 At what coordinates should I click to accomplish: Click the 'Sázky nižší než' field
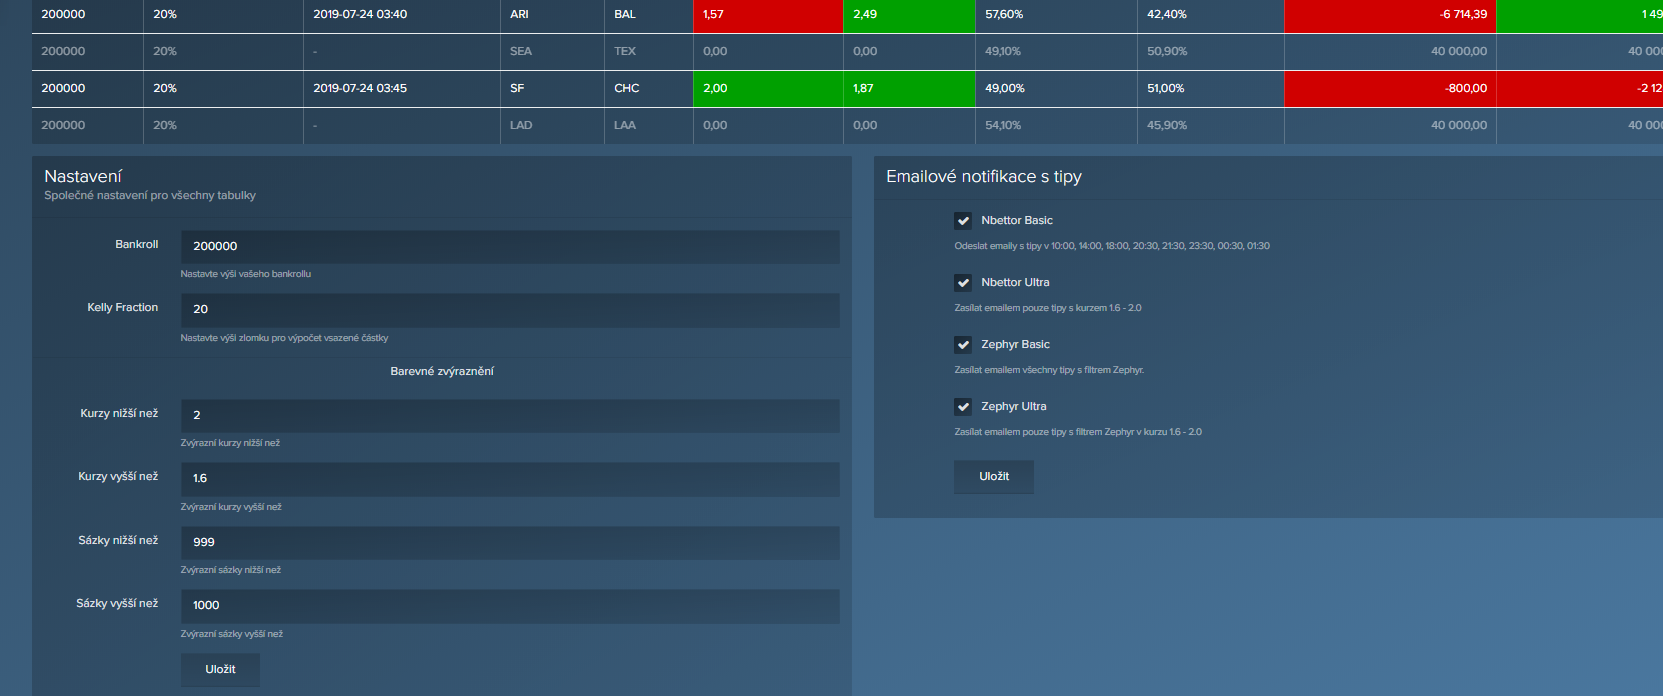pos(509,543)
